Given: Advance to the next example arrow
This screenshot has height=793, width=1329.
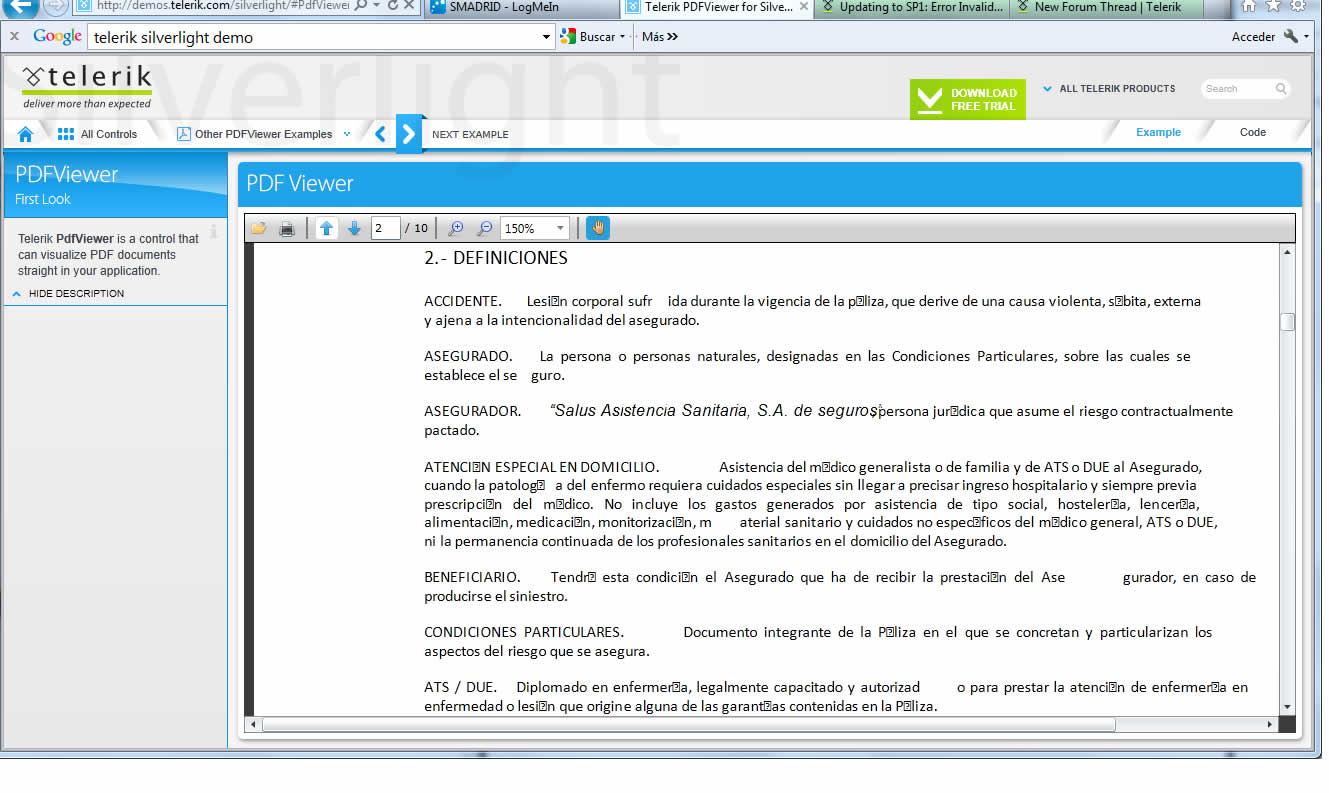Looking at the screenshot, I should coord(408,134).
